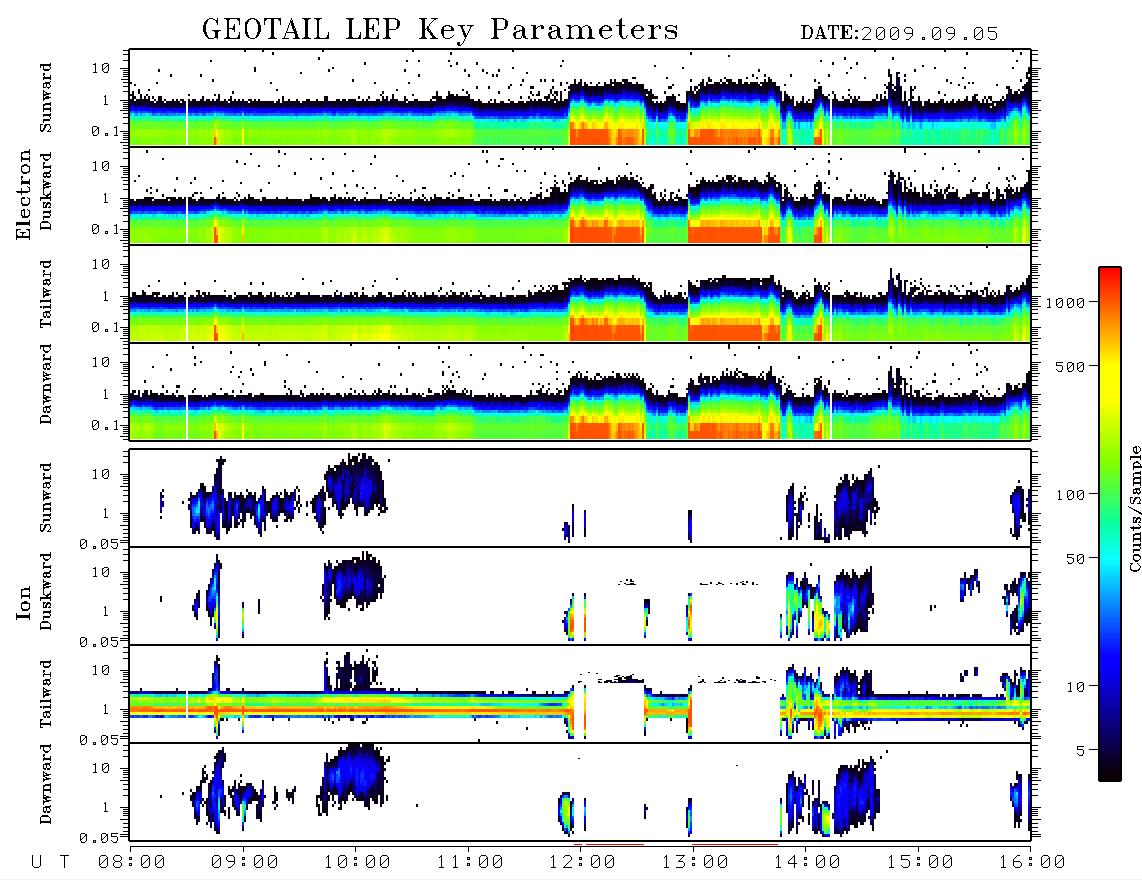Select the Electron "Duskward" panel label
Screen dimensions: 1142x880
[46, 191]
